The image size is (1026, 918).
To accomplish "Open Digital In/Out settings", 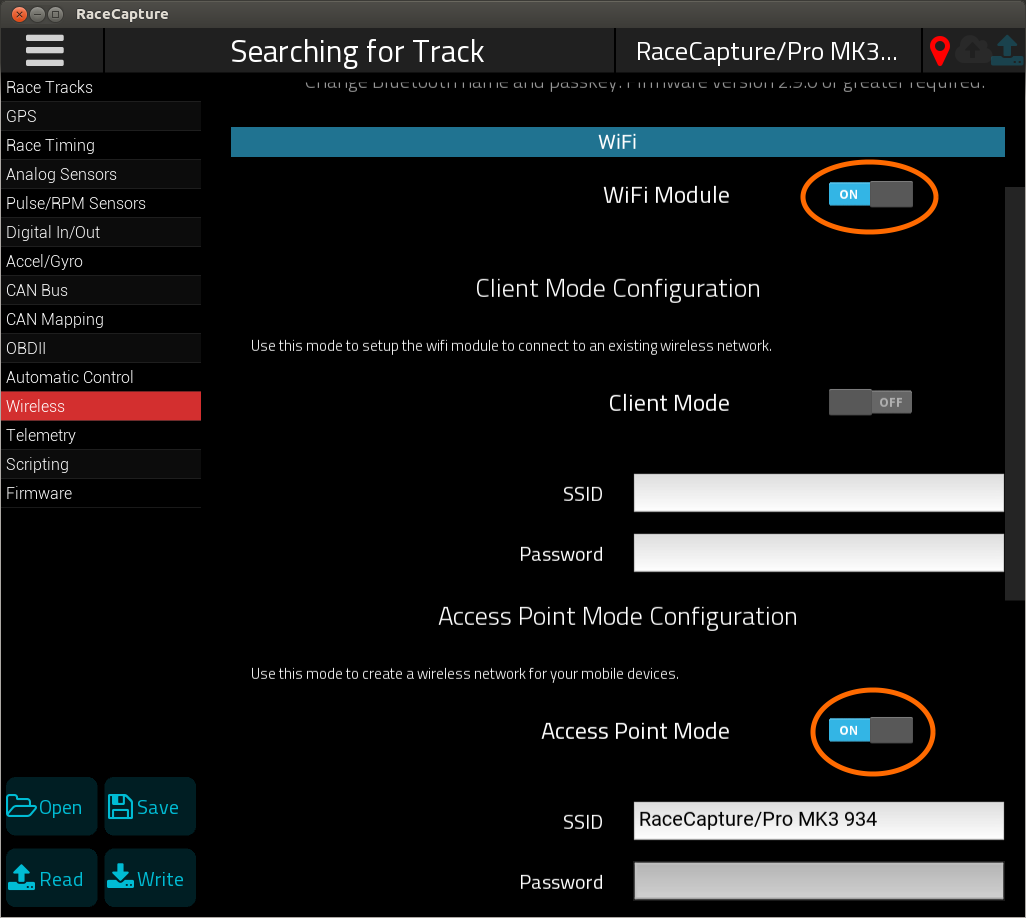I will coord(101,232).
